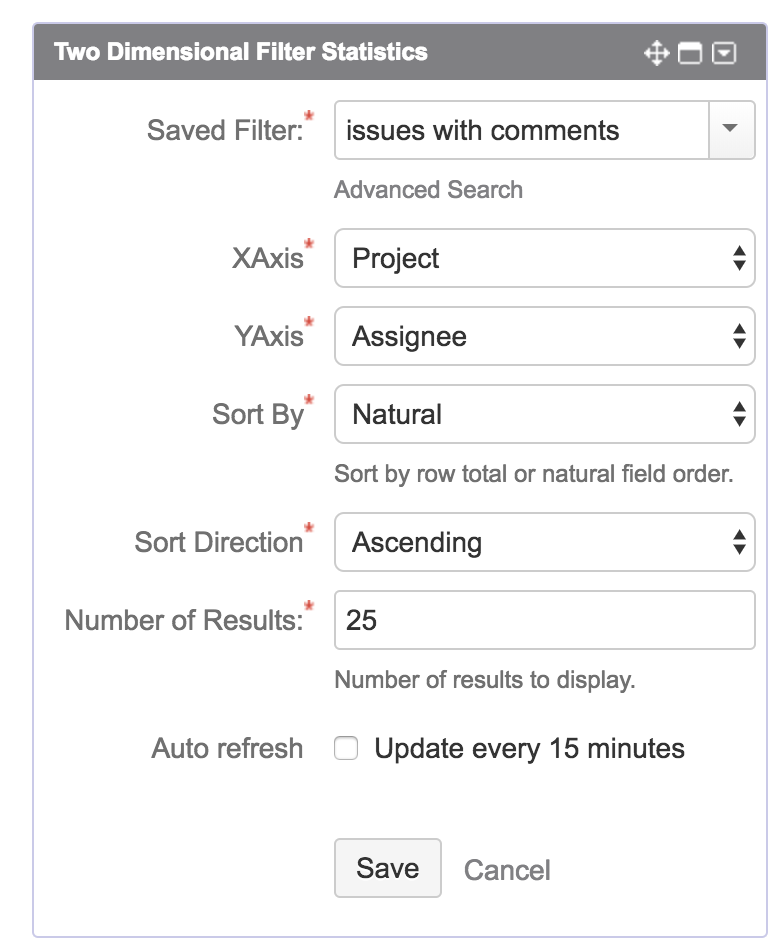Image resolution: width=772 pixels, height=942 pixels.
Task: Open the XAxis dropdown showing Project
Action: (x=544, y=258)
